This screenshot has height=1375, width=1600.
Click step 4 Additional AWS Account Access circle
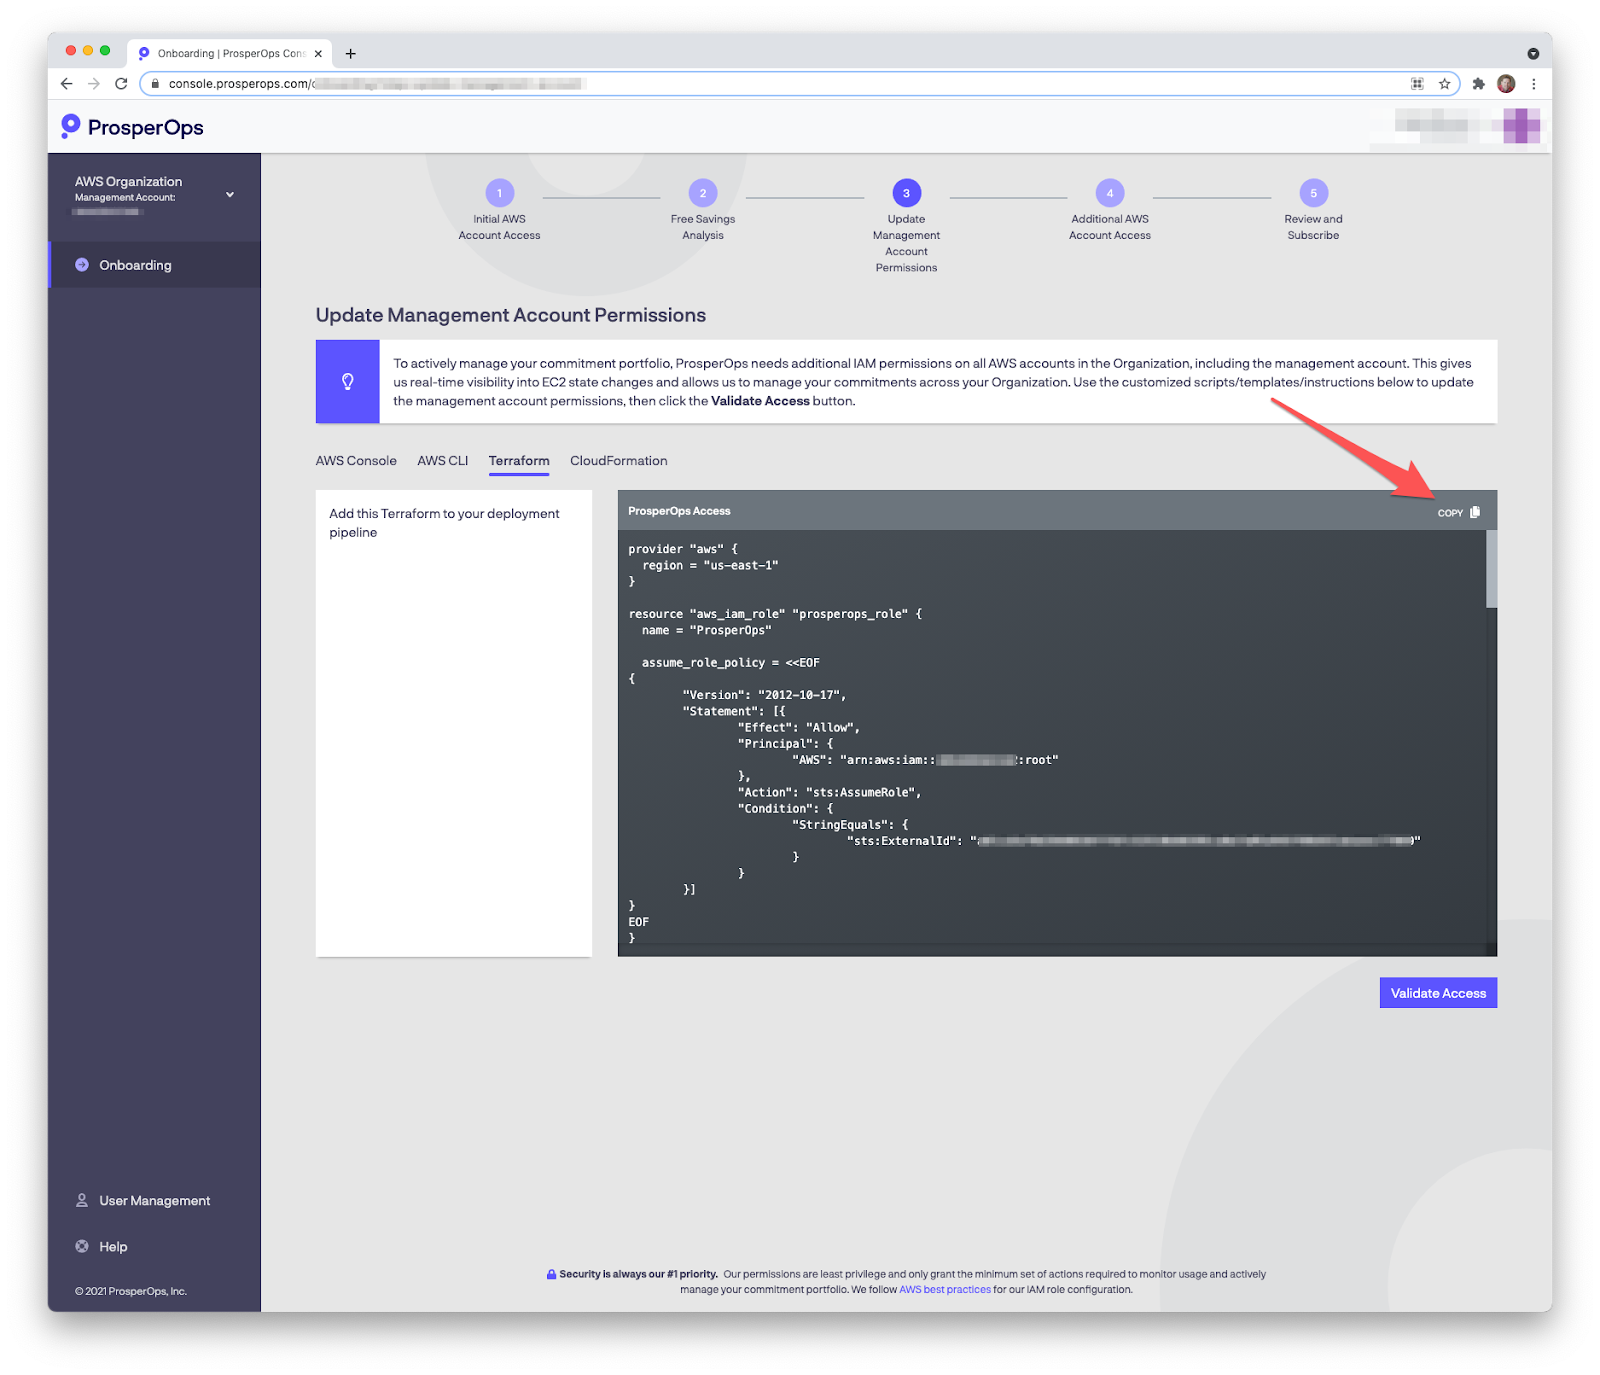pos(1110,193)
